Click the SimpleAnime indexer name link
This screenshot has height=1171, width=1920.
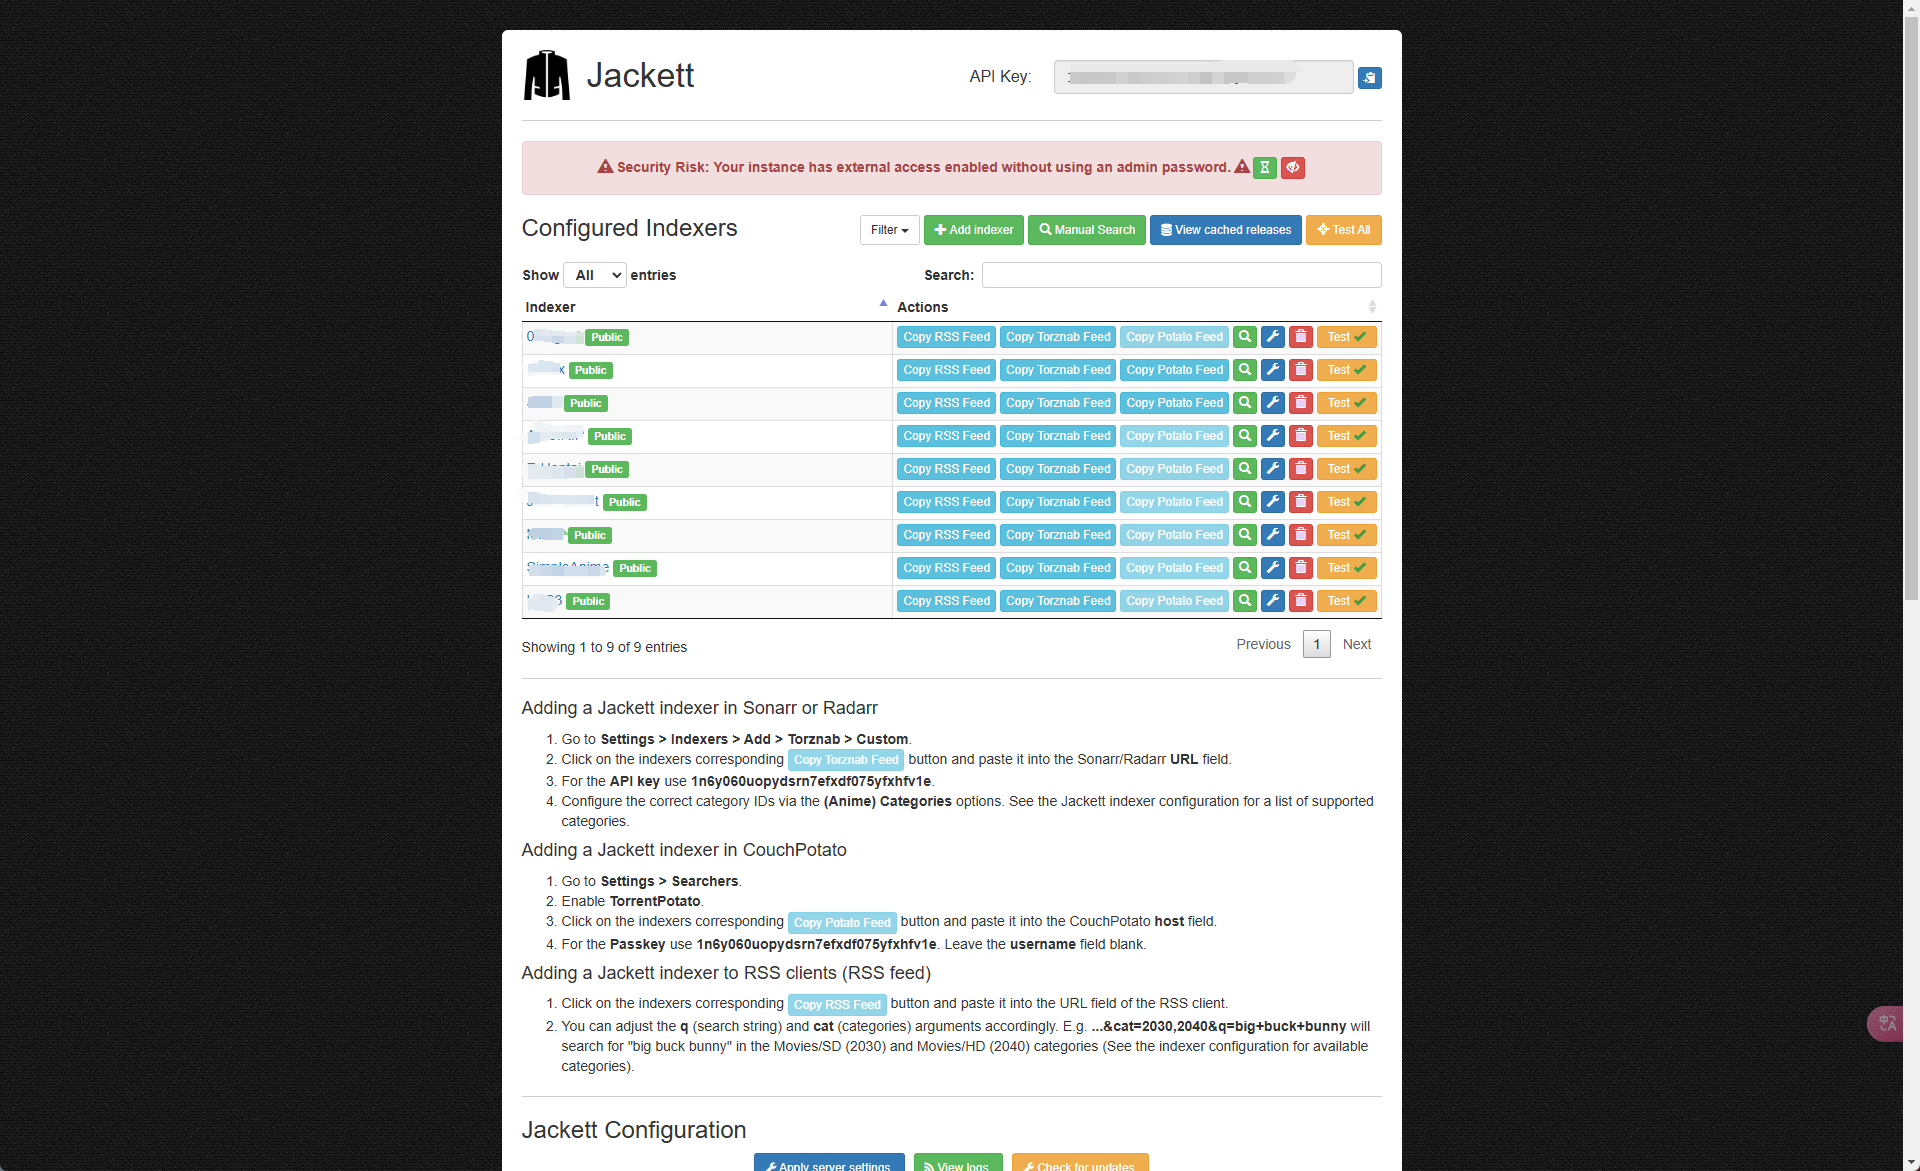point(568,567)
